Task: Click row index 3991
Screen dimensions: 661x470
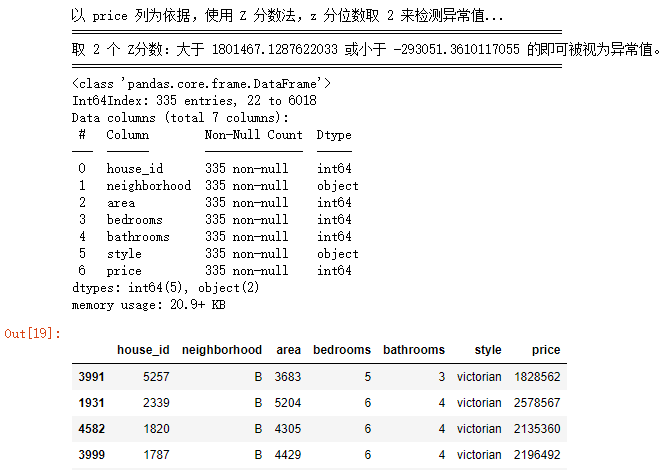Action: click(x=91, y=376)
